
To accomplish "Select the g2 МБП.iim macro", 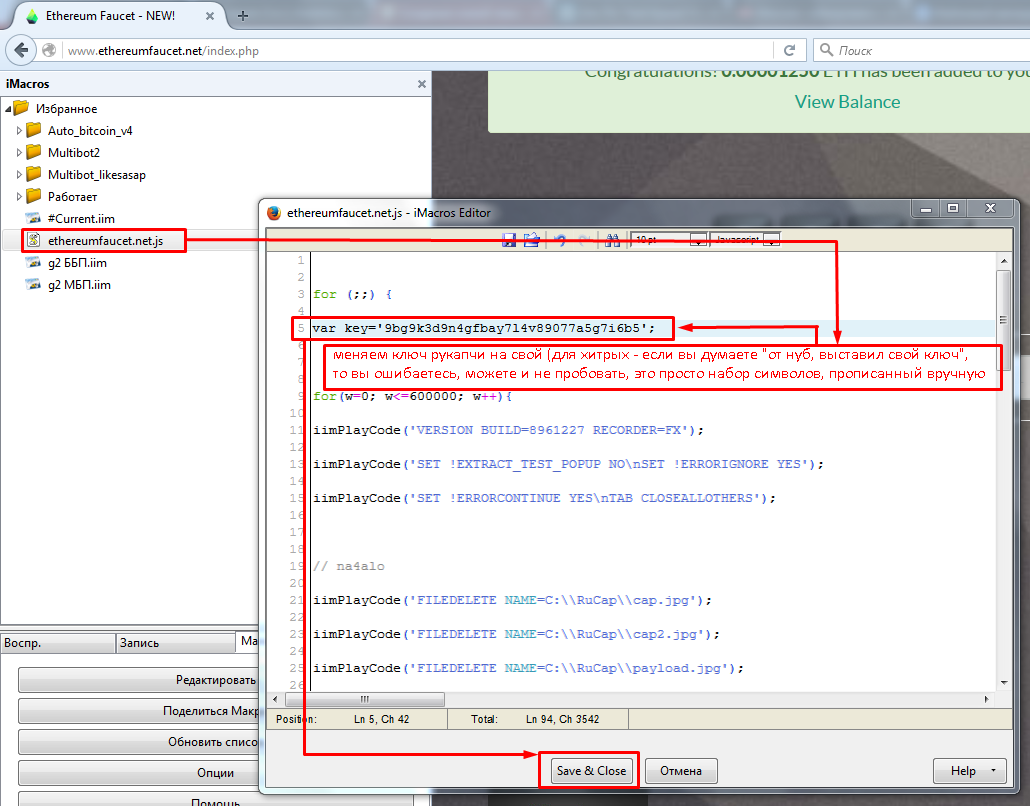I will pos(79,284).
